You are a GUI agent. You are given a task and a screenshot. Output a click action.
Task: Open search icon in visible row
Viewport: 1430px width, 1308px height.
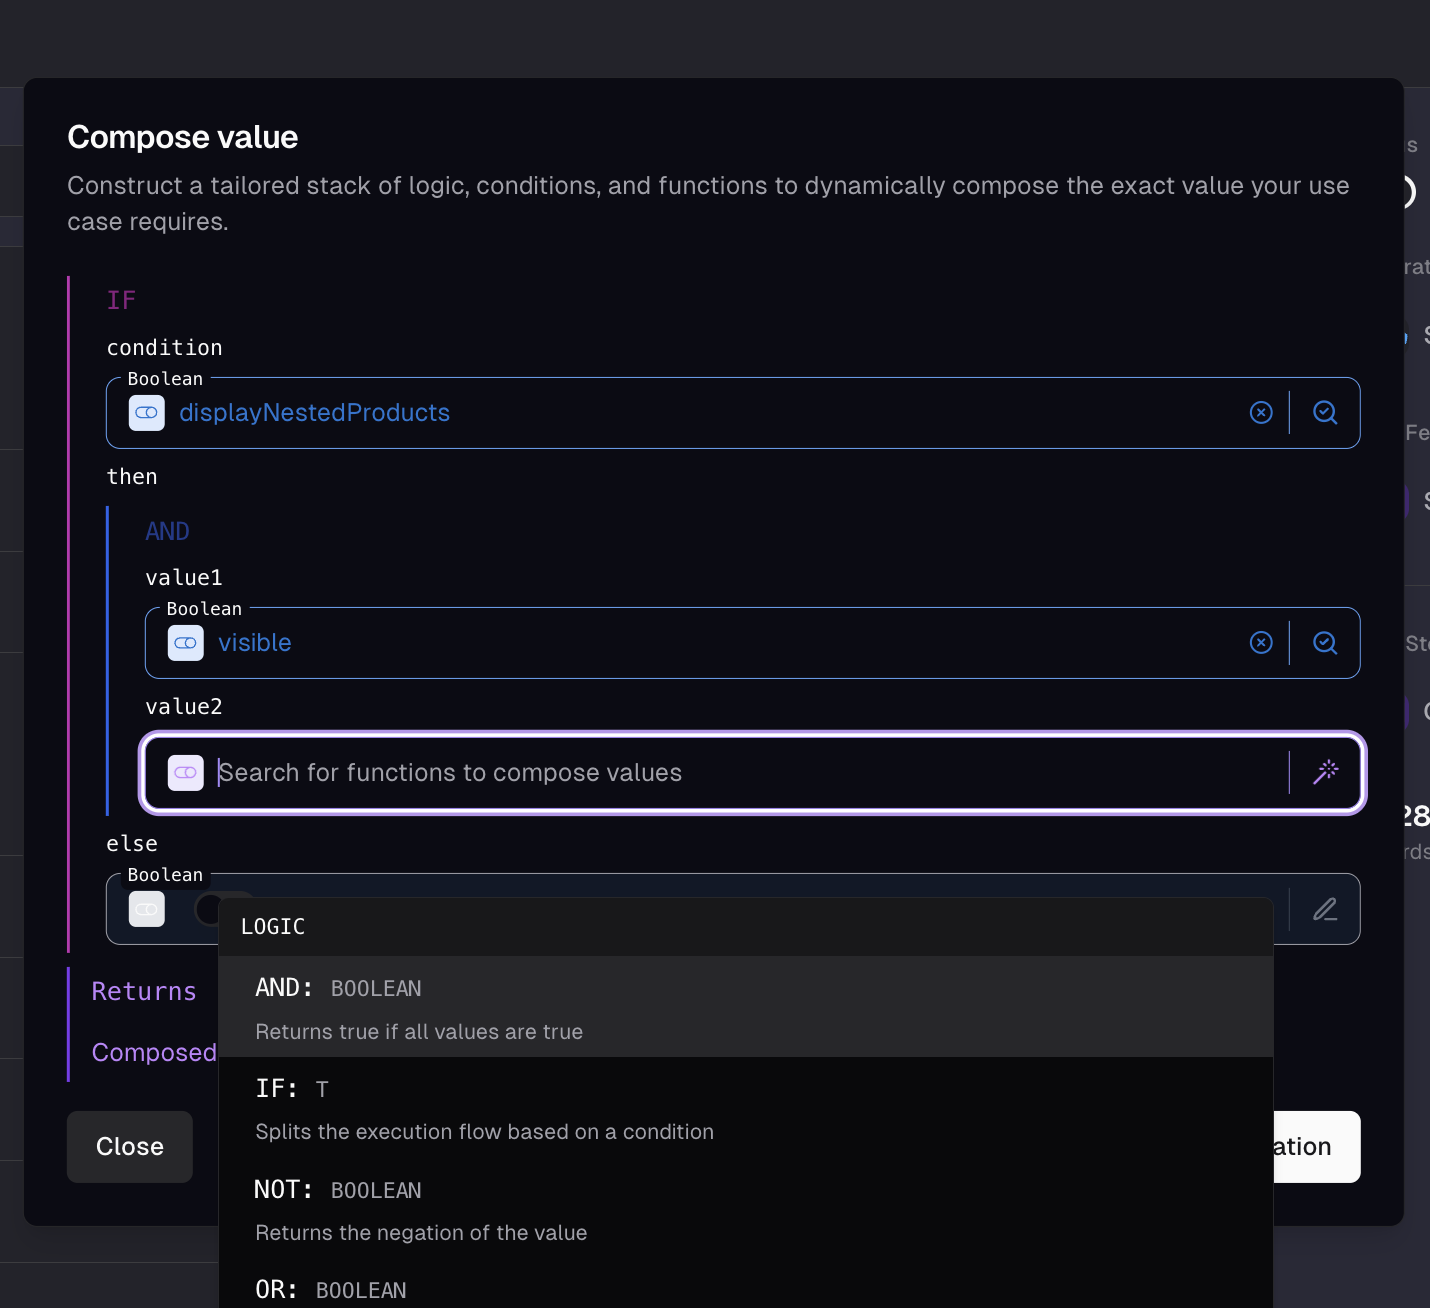click(1325, 643)
